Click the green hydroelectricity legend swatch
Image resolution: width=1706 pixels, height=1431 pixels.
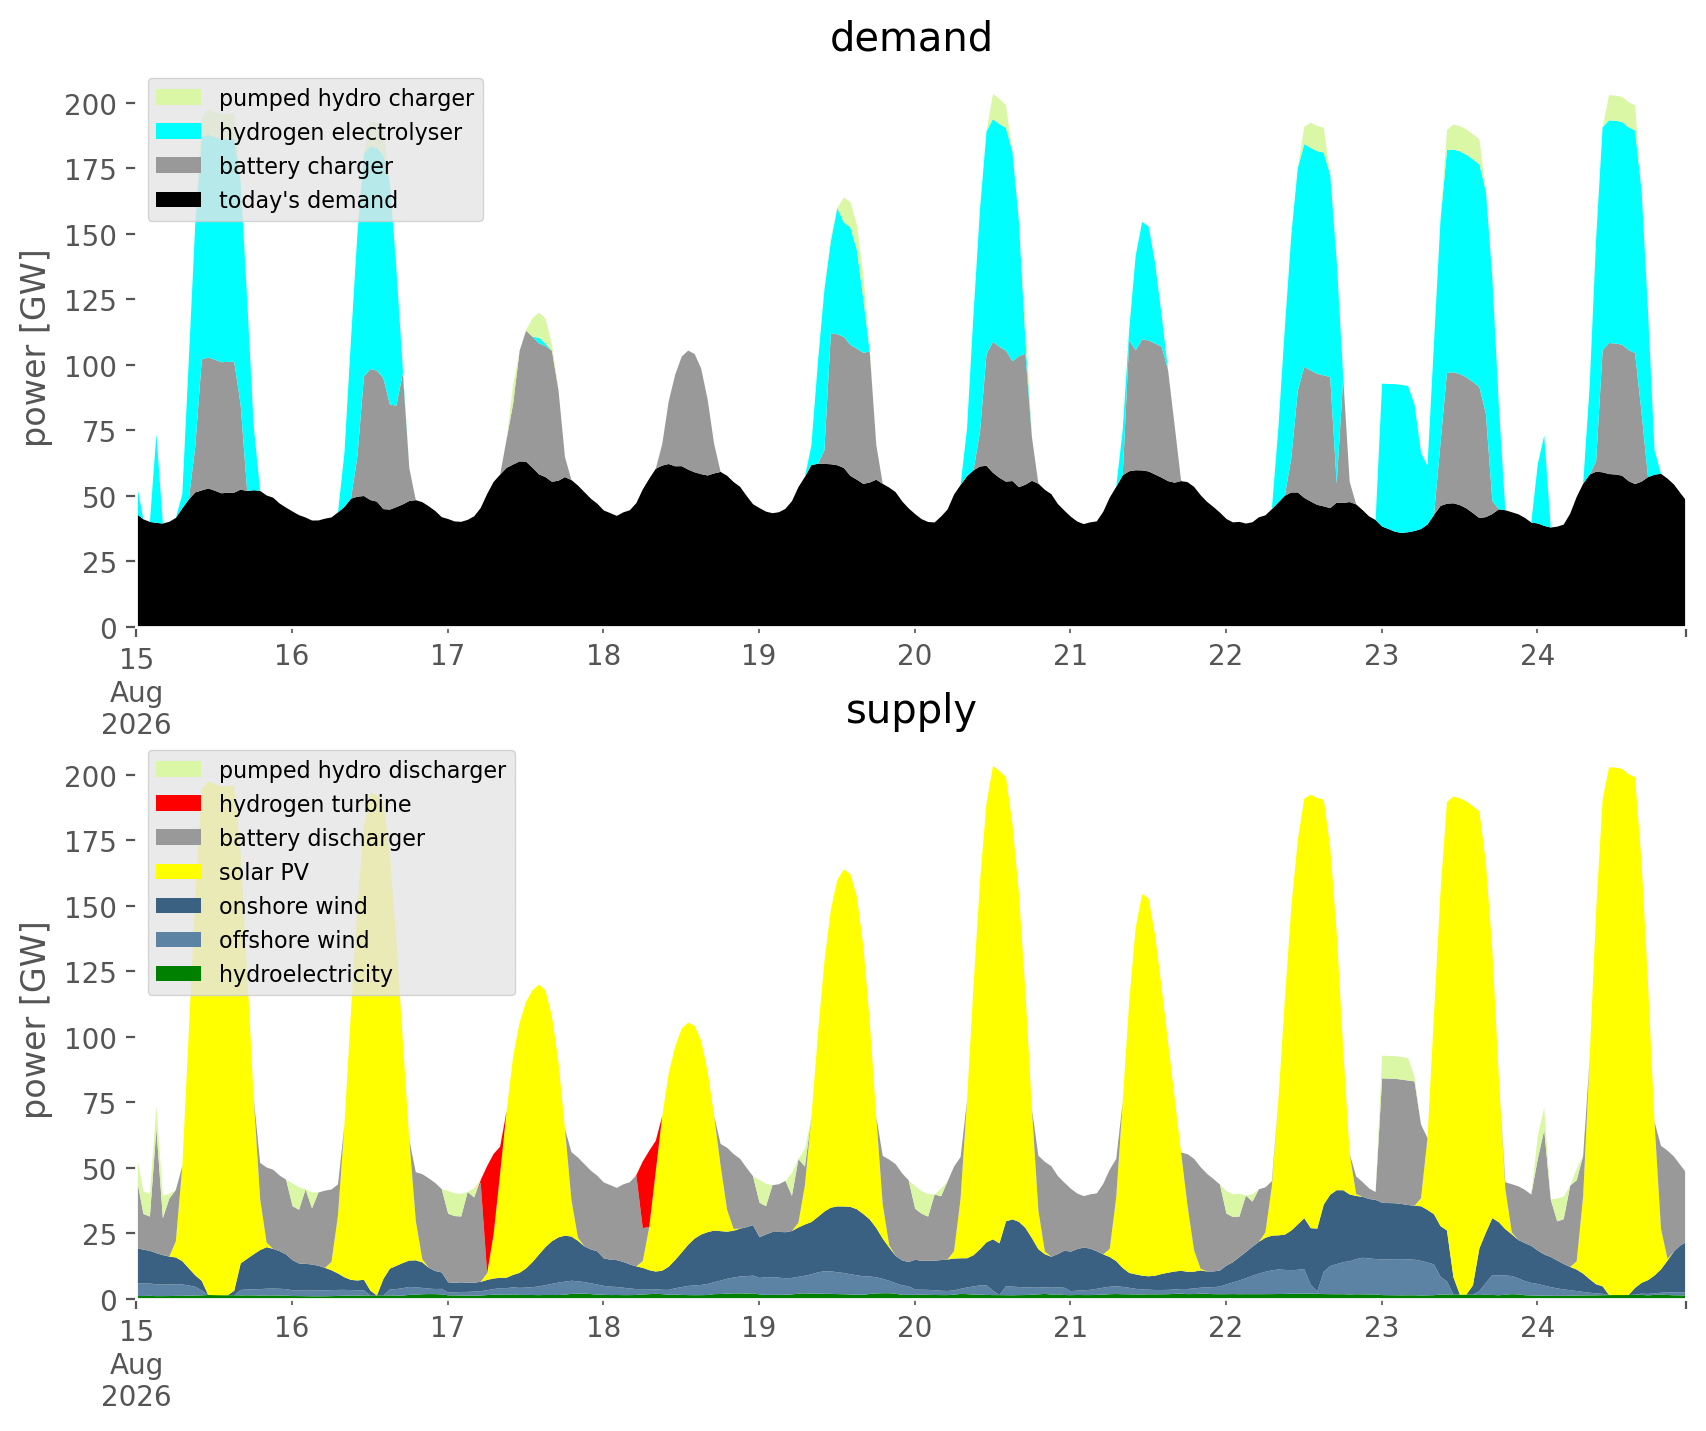(x=179, y=974)
